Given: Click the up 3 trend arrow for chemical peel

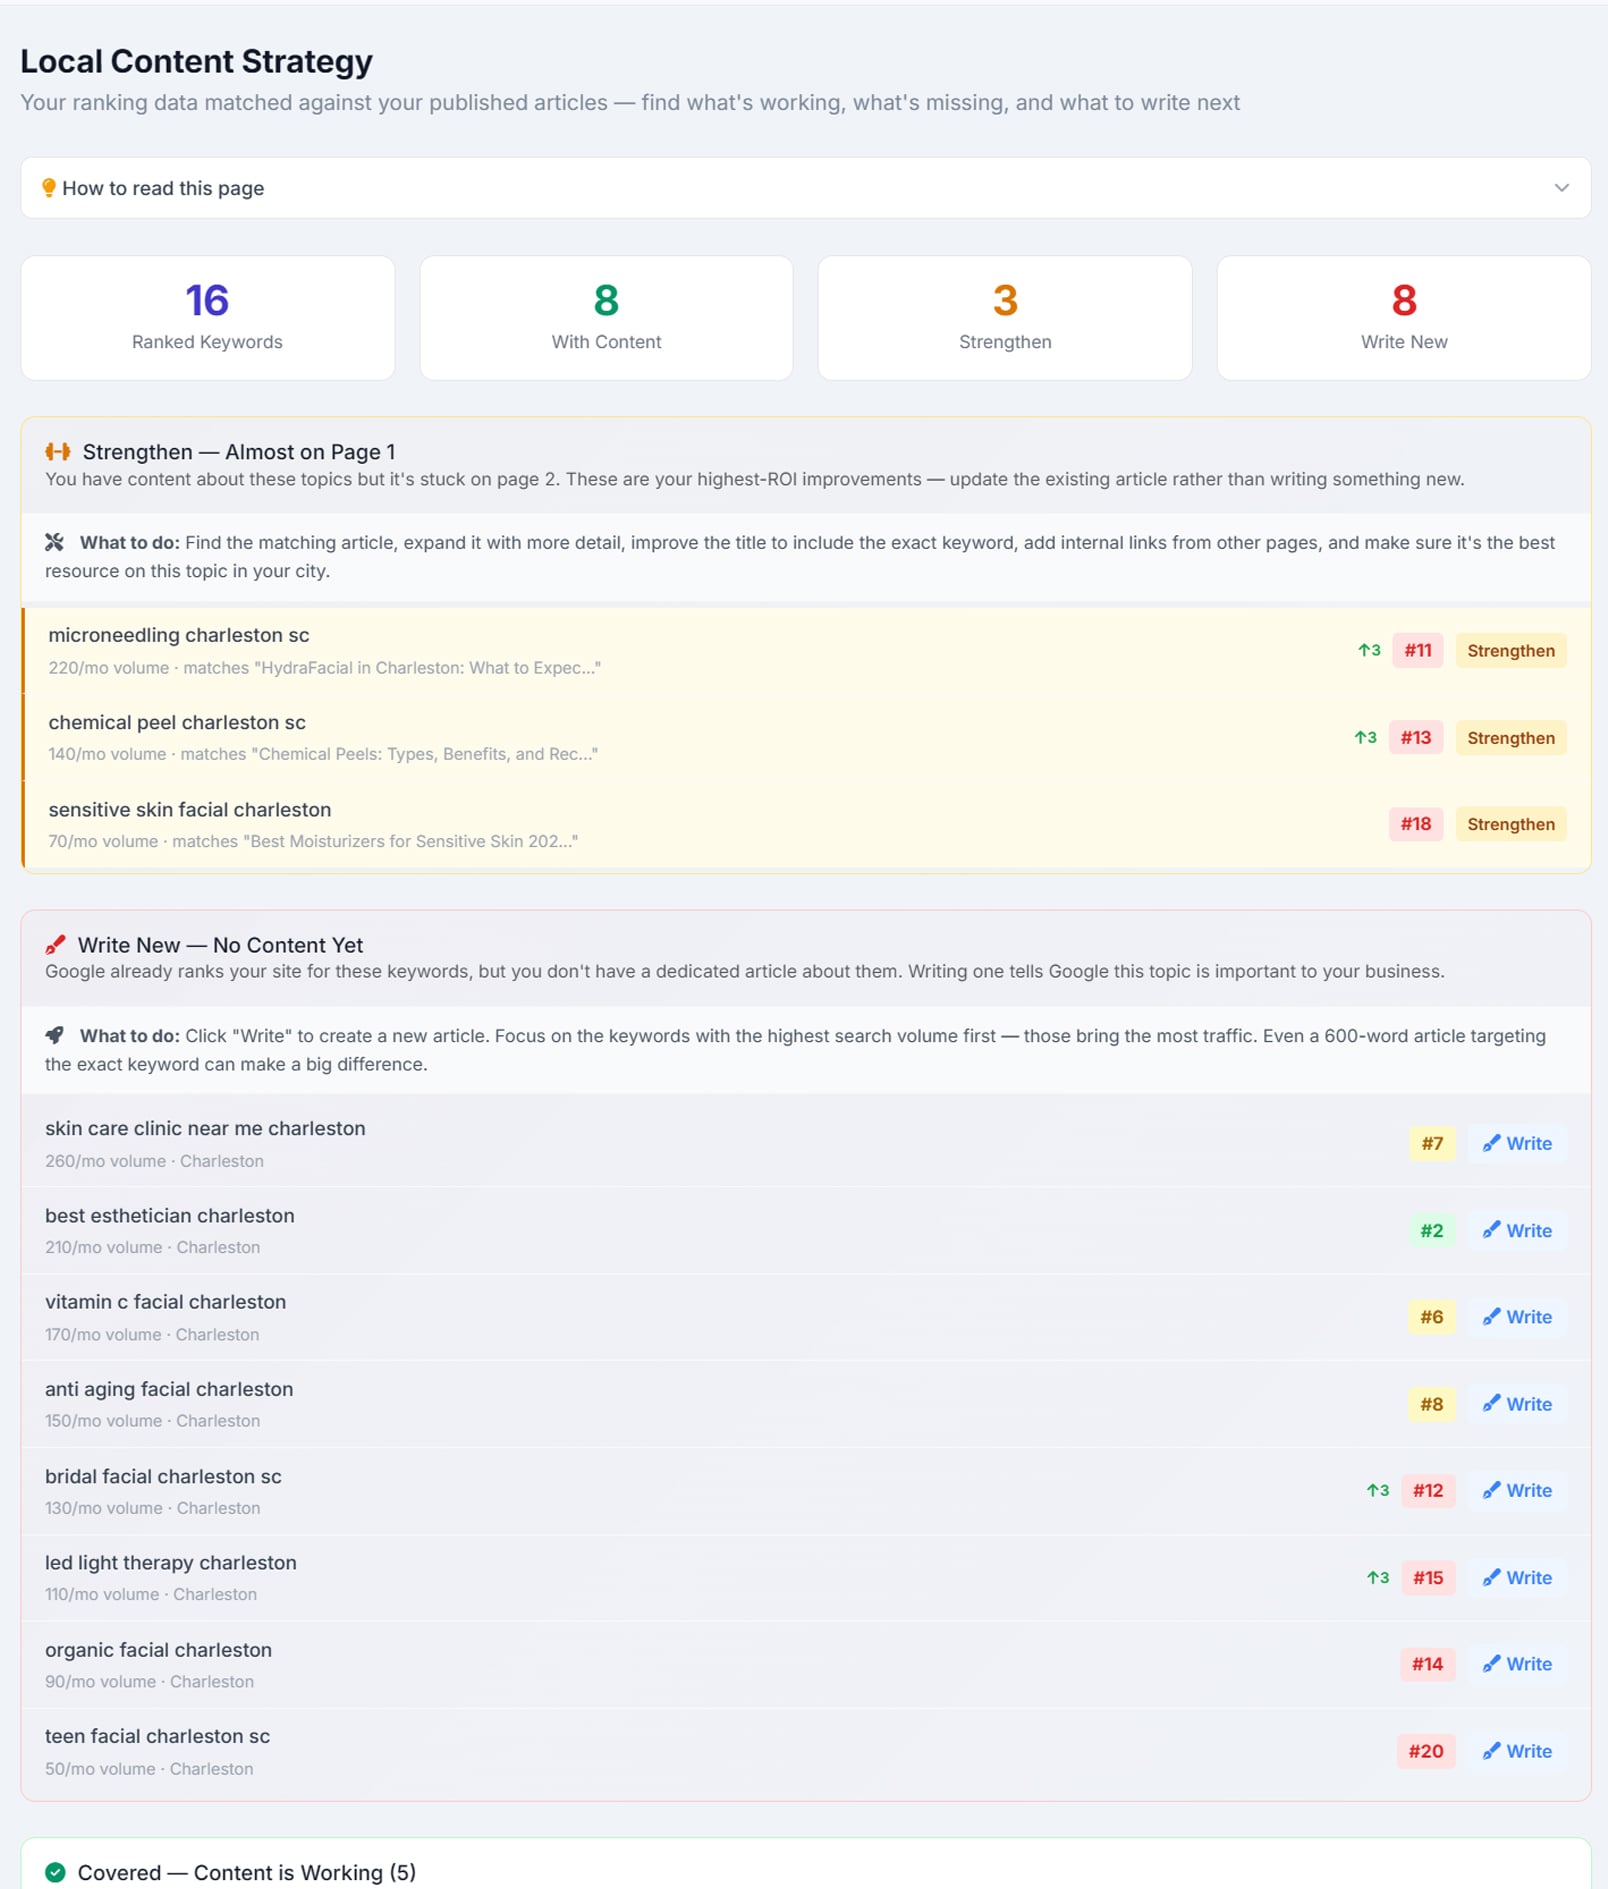Looking at the screenshot, I should (1365, 738).
